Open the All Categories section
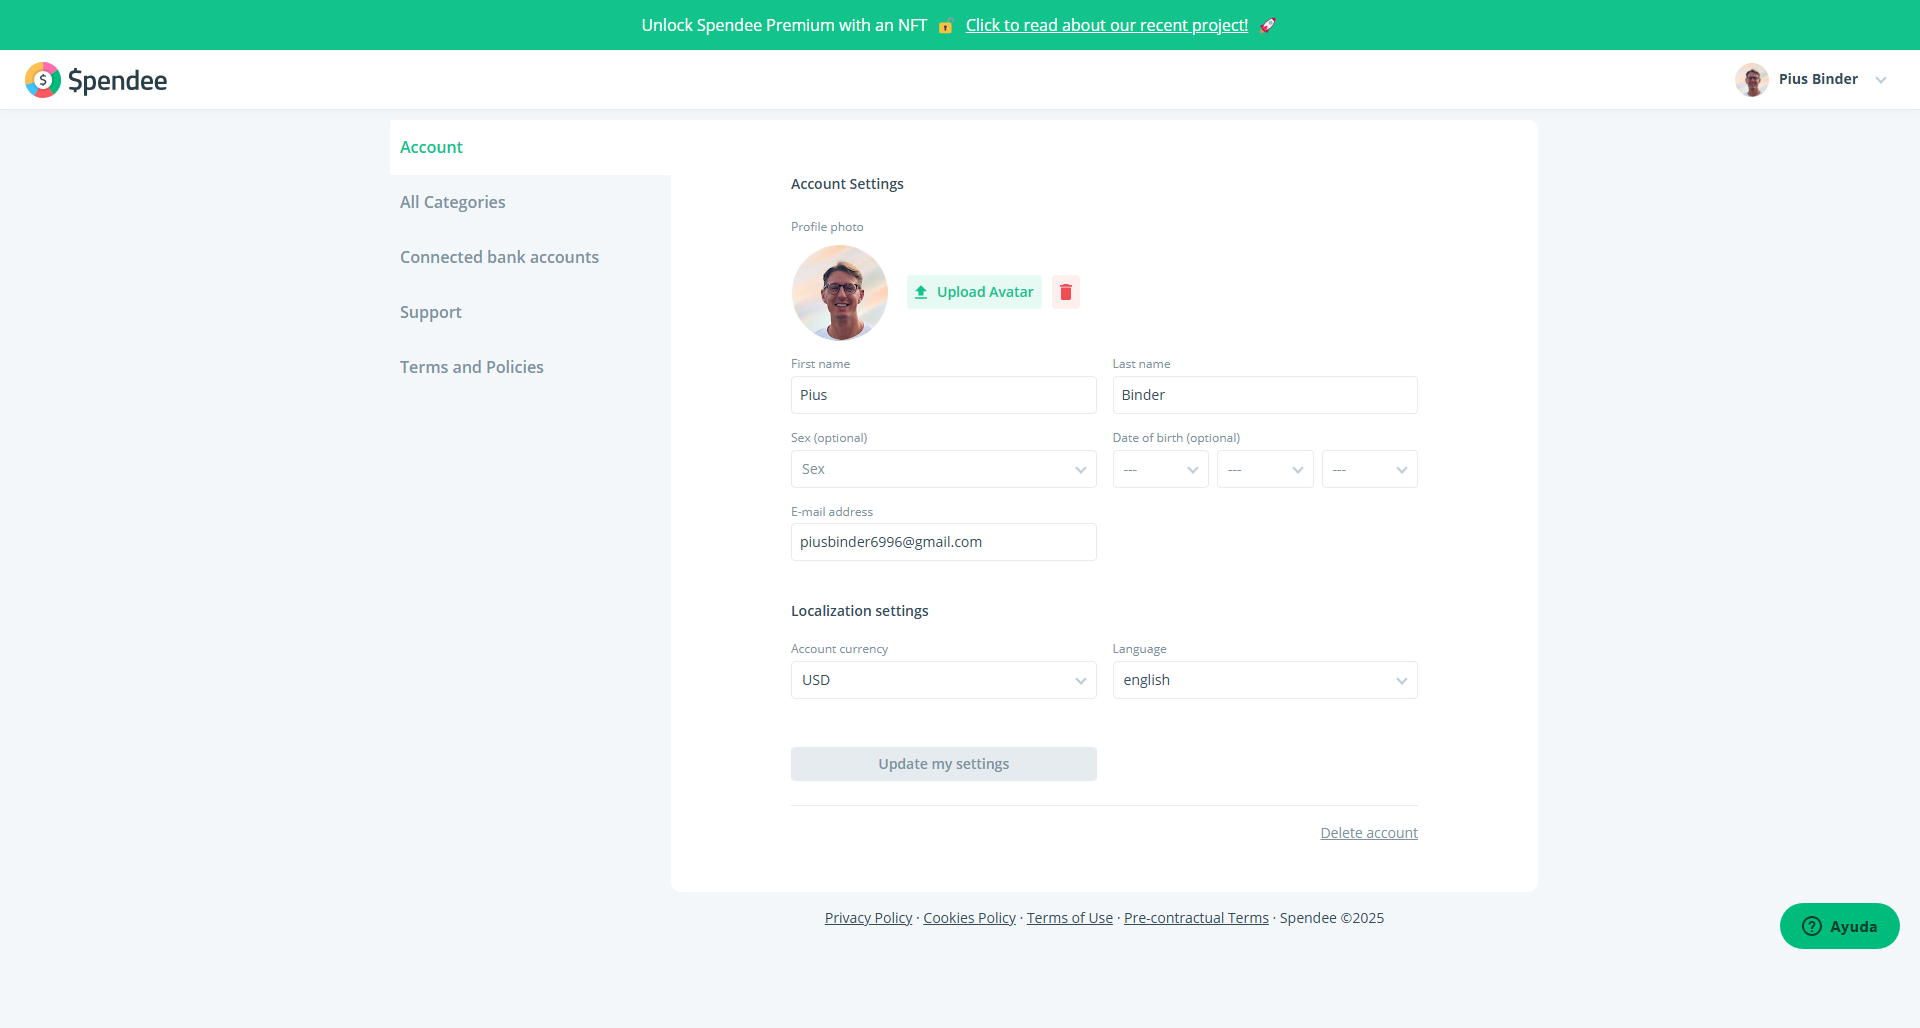Screen dimensions: 1920x1028 click(453, 202)
